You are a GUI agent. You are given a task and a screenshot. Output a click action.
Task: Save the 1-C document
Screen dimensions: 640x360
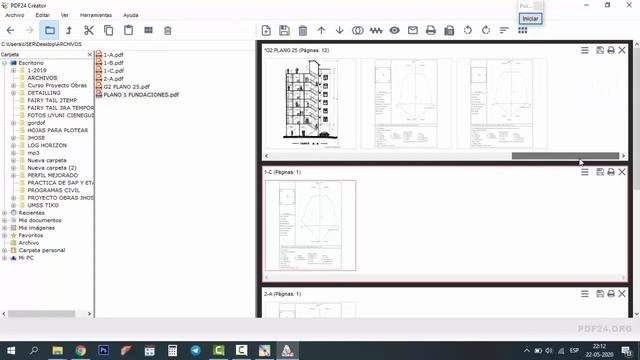point(600,172)
